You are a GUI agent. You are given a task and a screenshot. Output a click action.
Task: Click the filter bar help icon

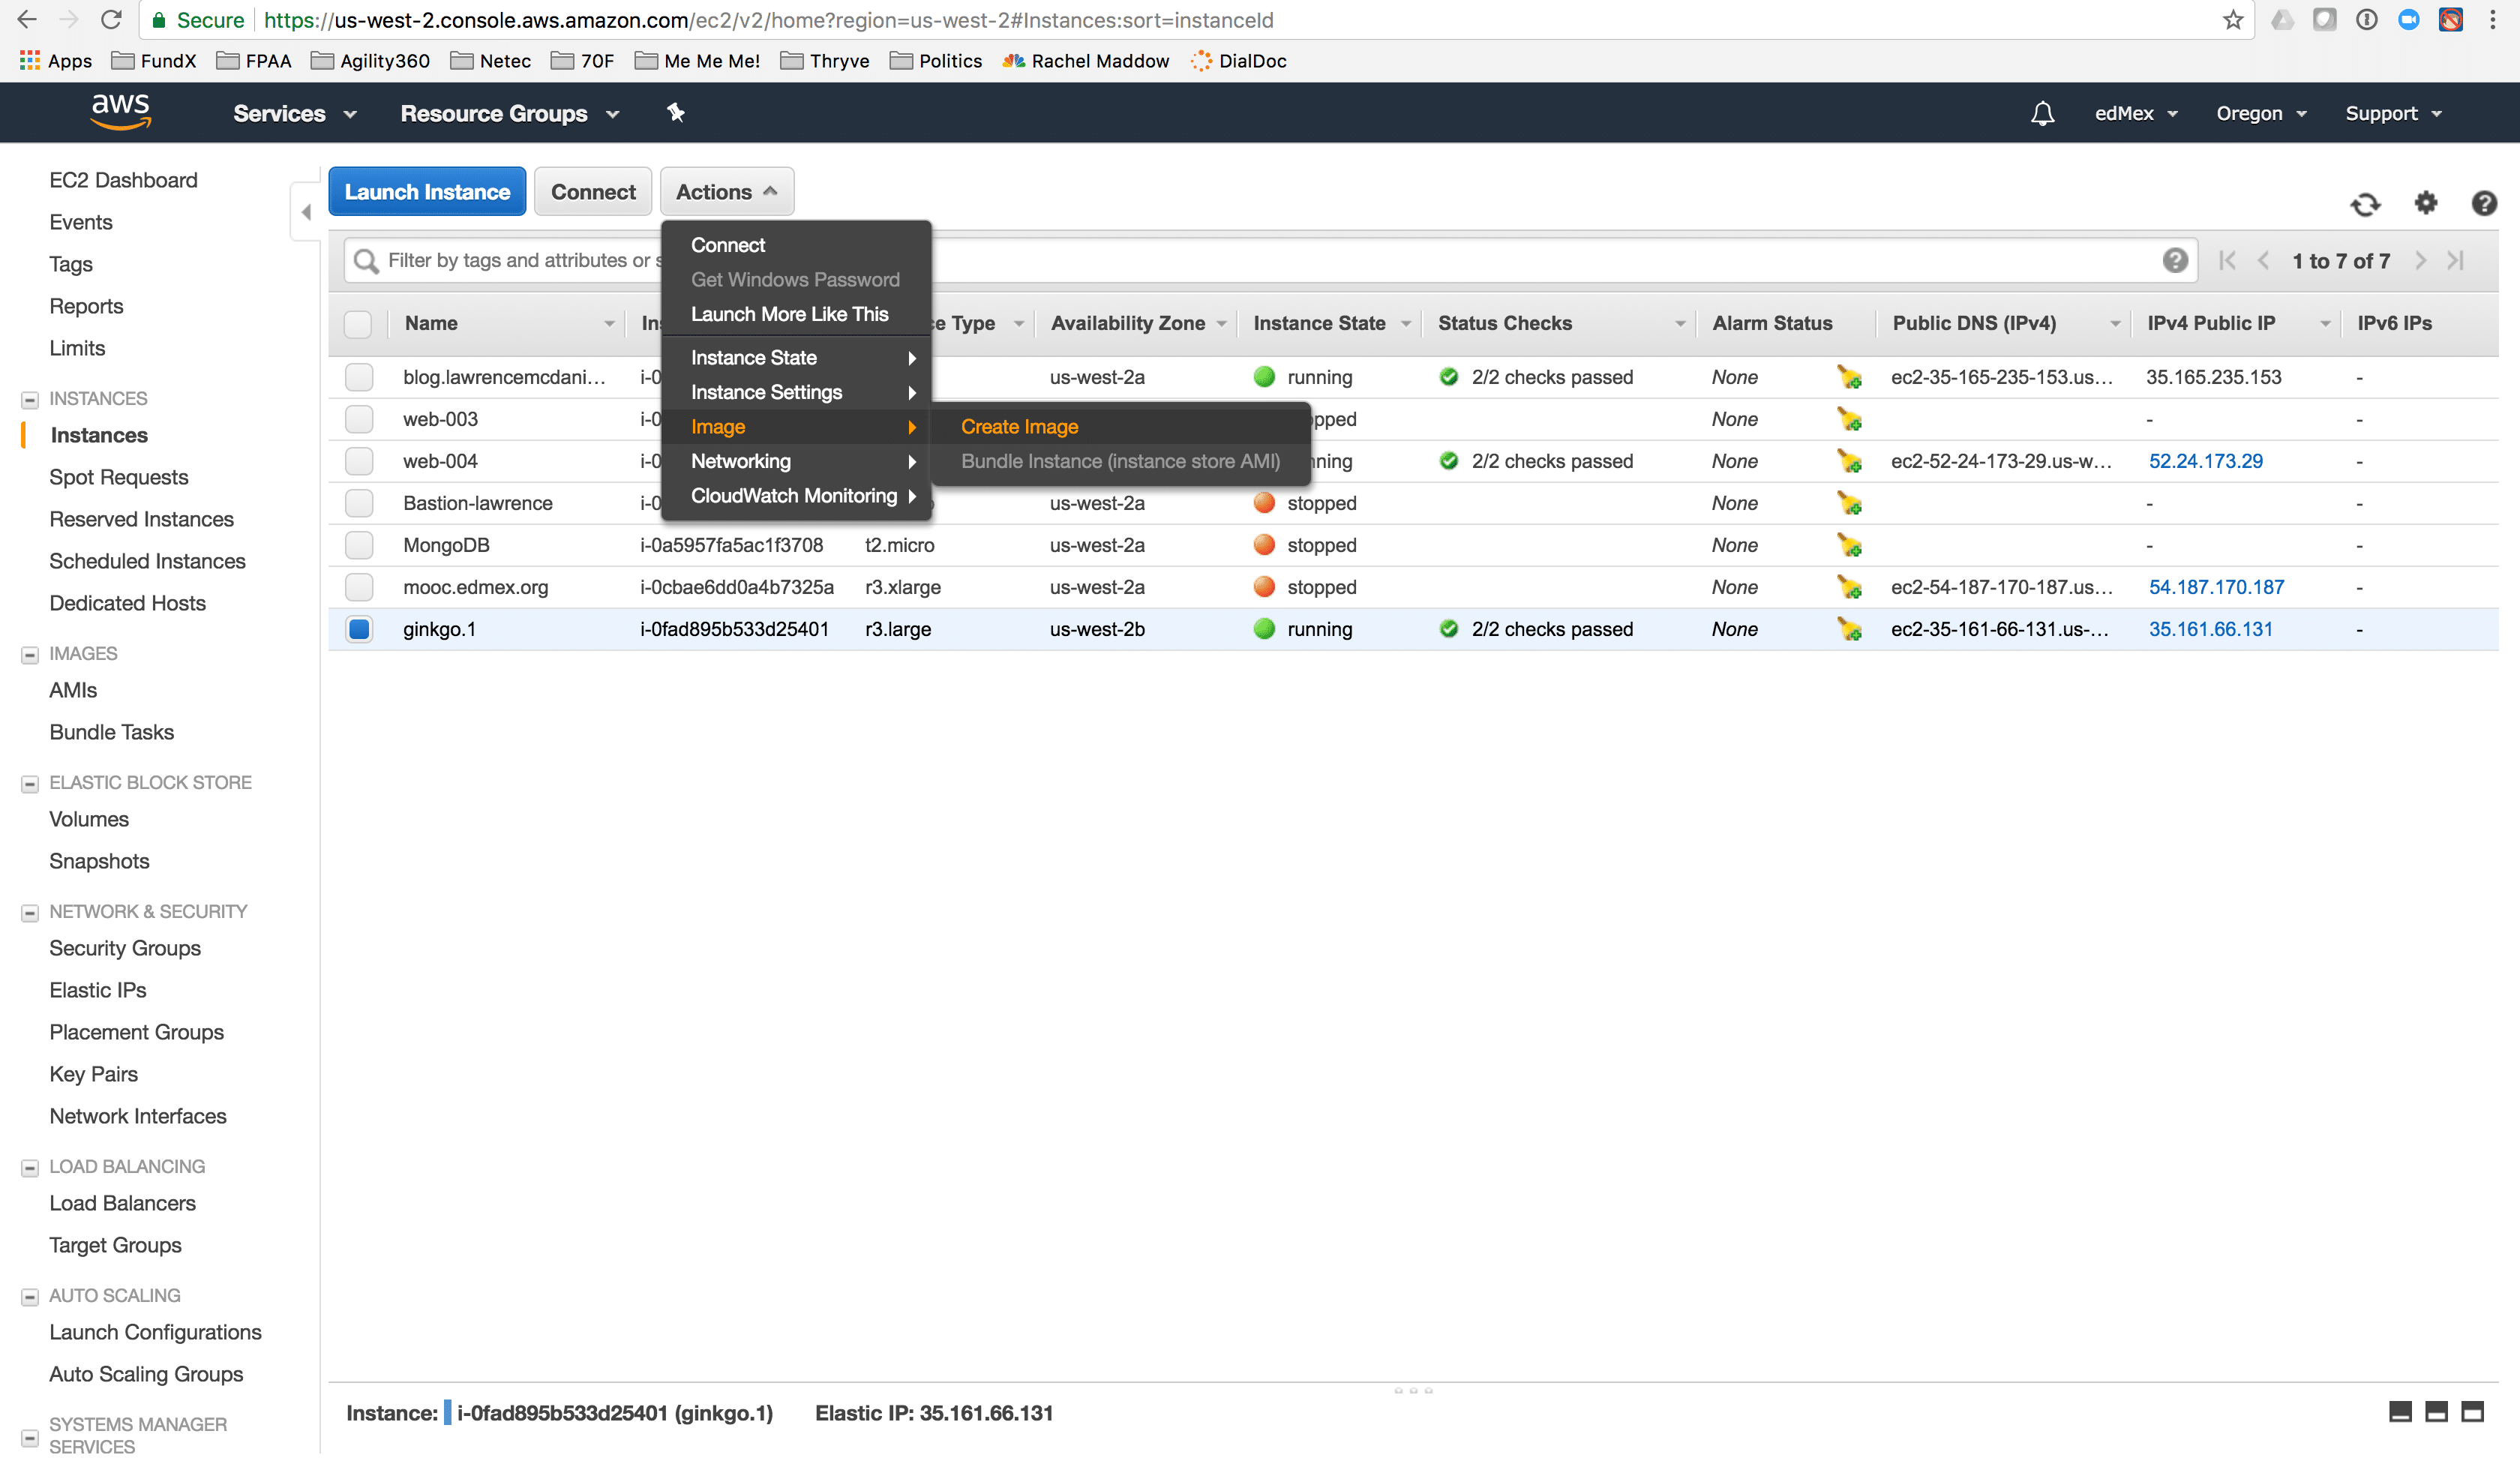click(x=2174, y=260)
